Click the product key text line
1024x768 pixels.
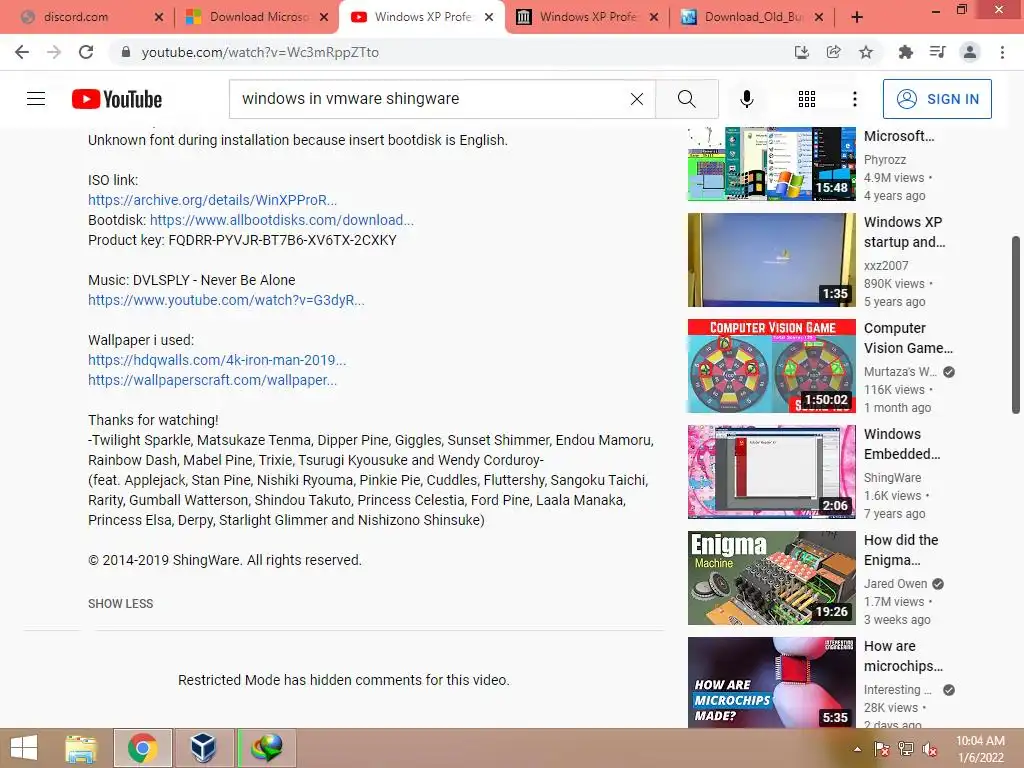[x=242, y=240]
